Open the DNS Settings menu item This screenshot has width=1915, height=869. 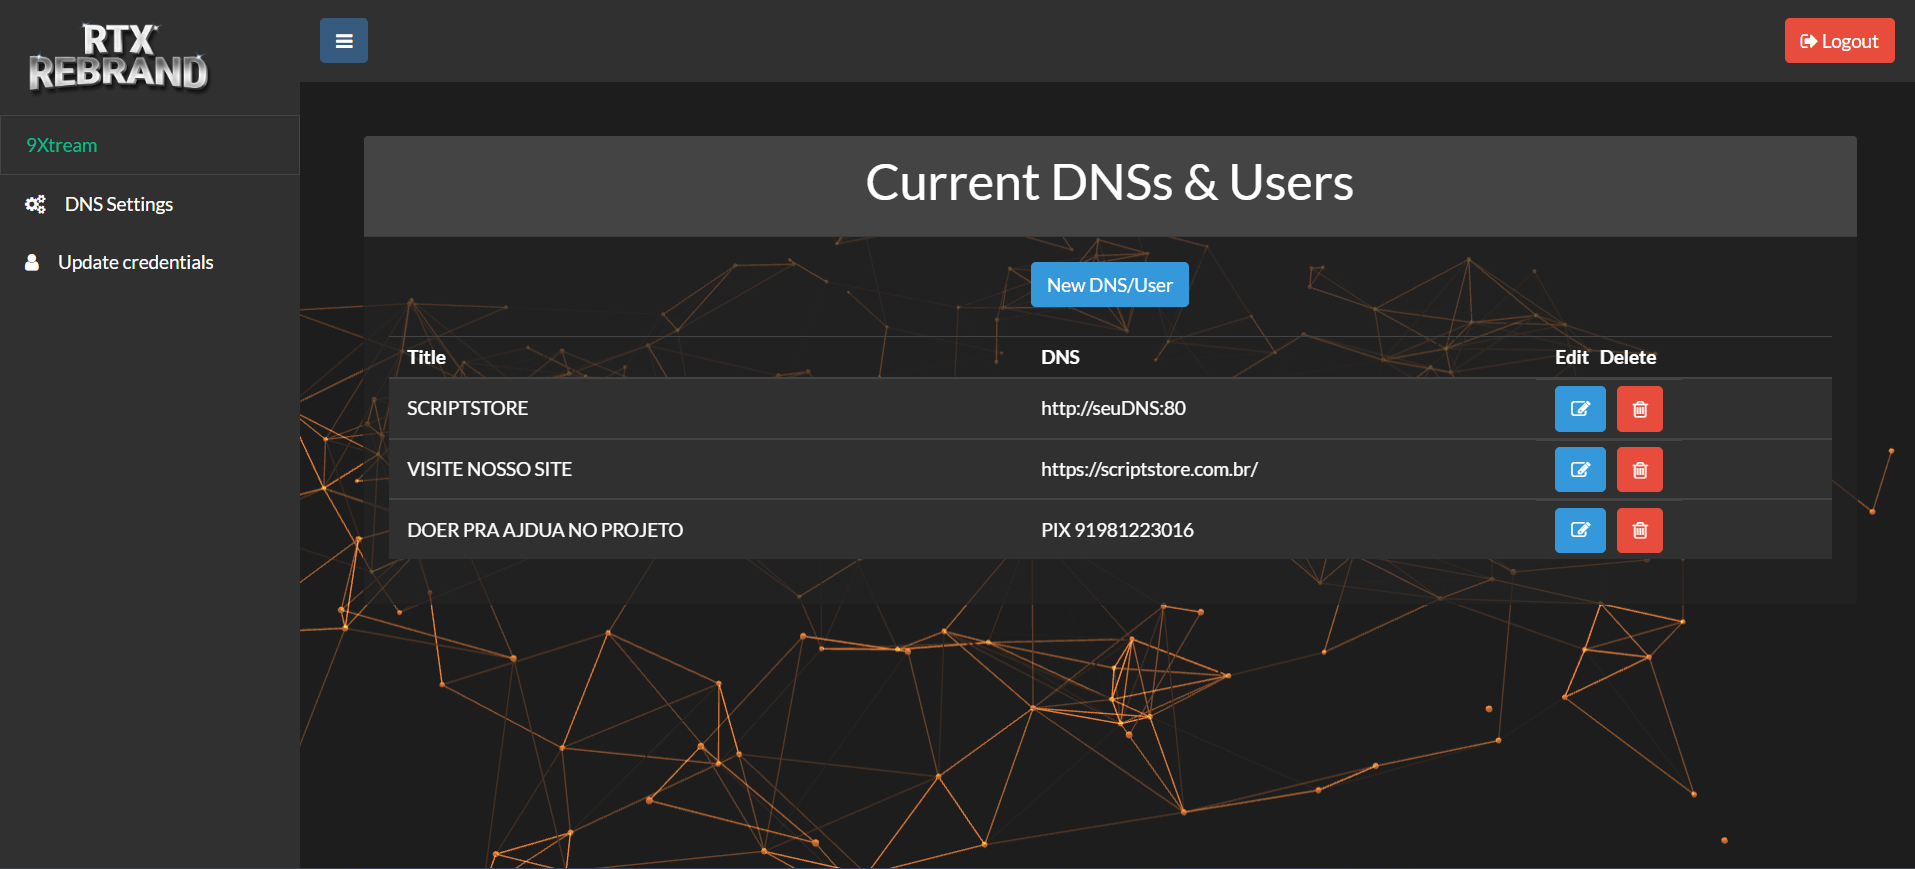118,204
